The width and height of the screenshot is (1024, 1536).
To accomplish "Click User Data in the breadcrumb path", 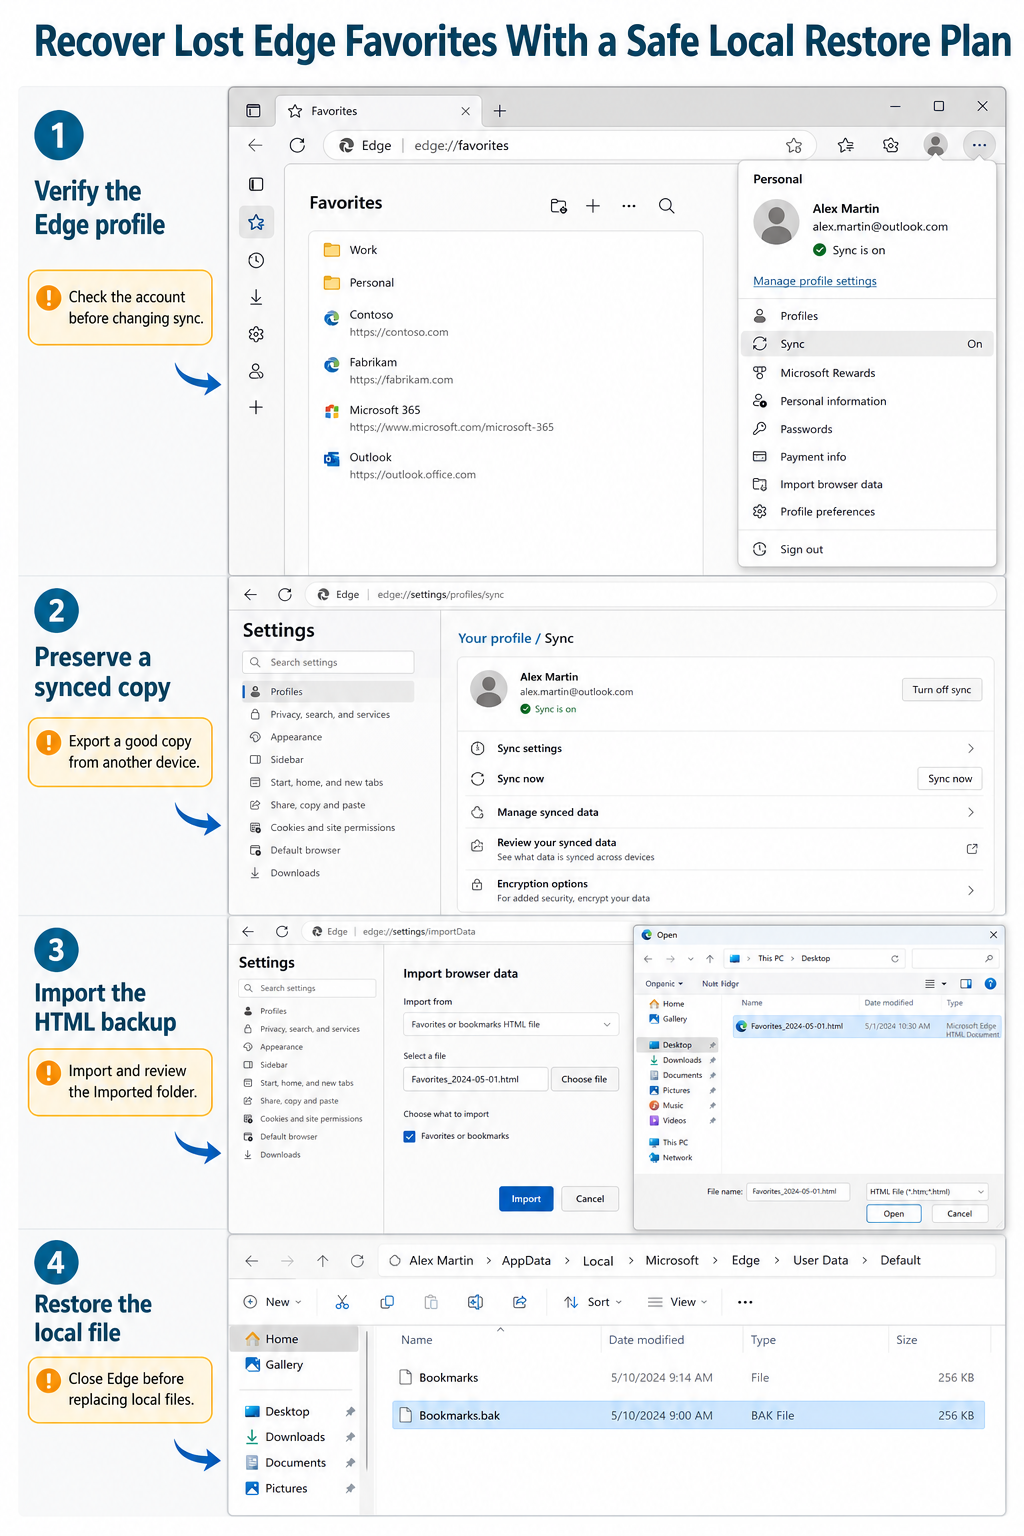I will 820,1260.
